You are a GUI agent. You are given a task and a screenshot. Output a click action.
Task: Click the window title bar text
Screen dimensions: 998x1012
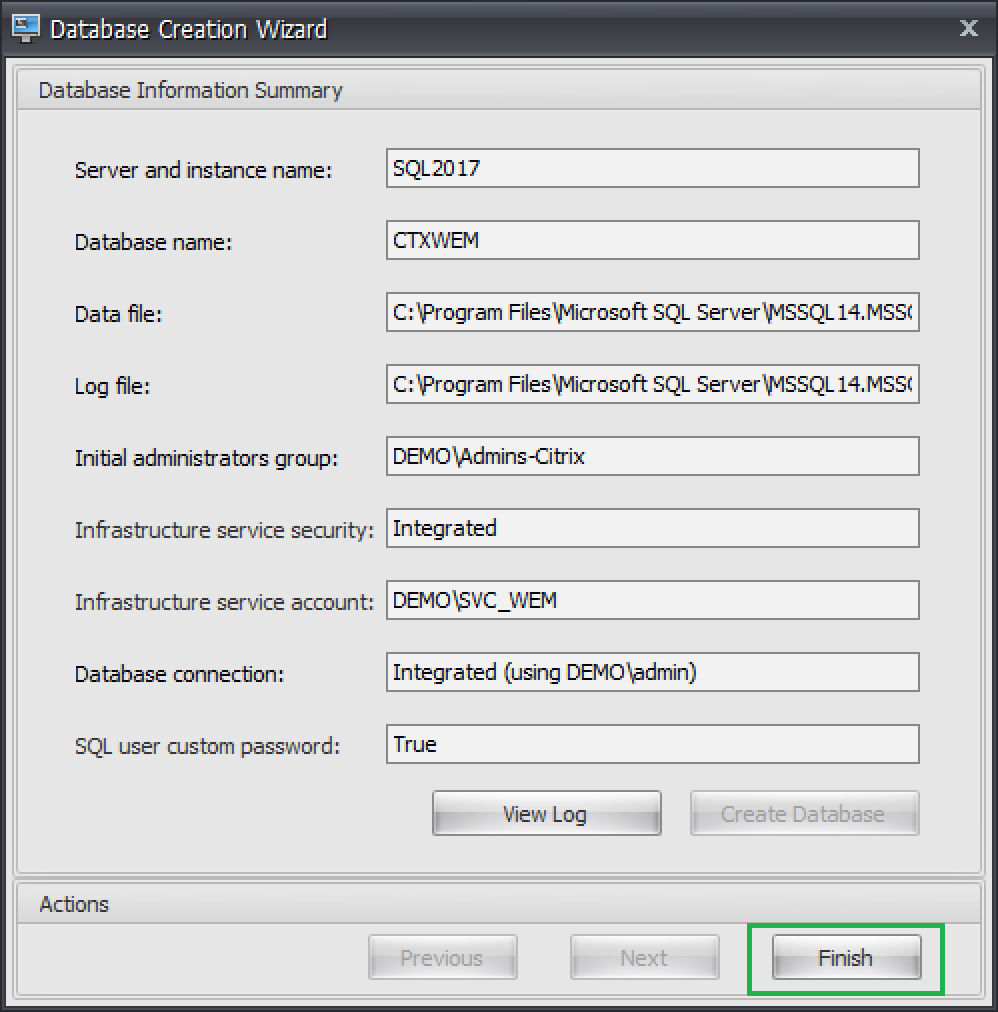tap(188, 28)
